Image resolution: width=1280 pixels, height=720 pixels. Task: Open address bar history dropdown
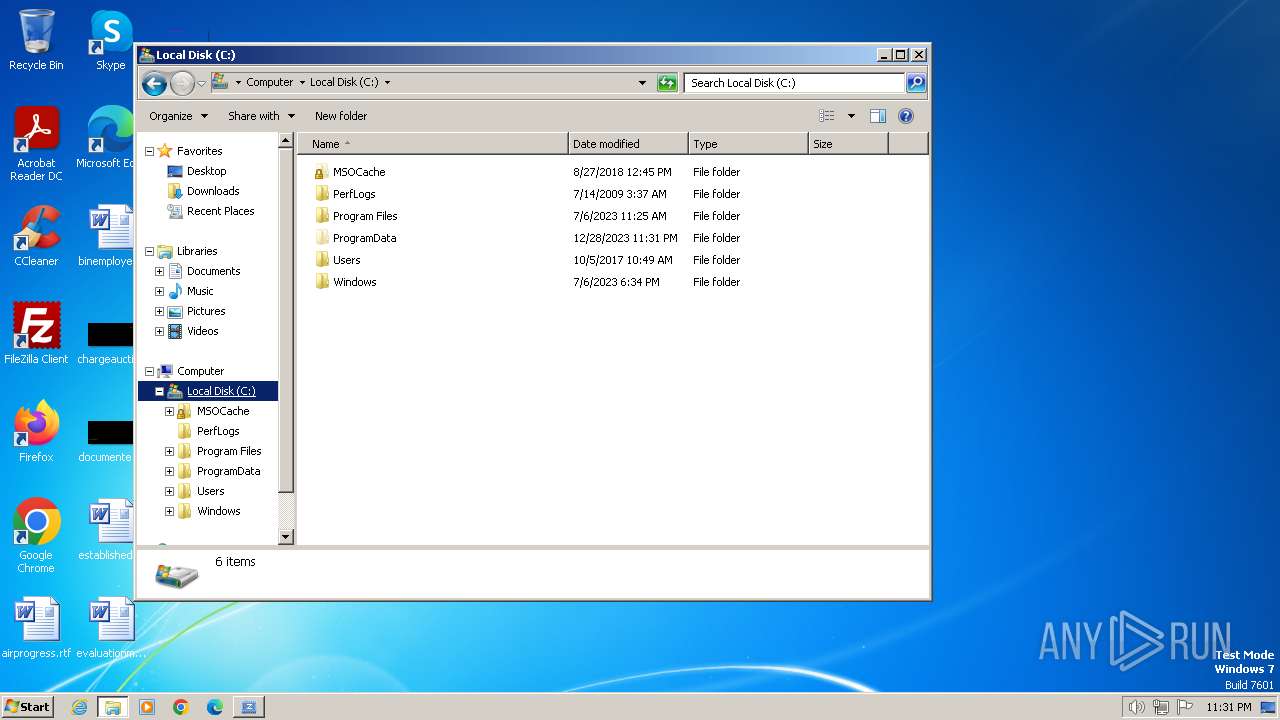(x=642, y=83)
